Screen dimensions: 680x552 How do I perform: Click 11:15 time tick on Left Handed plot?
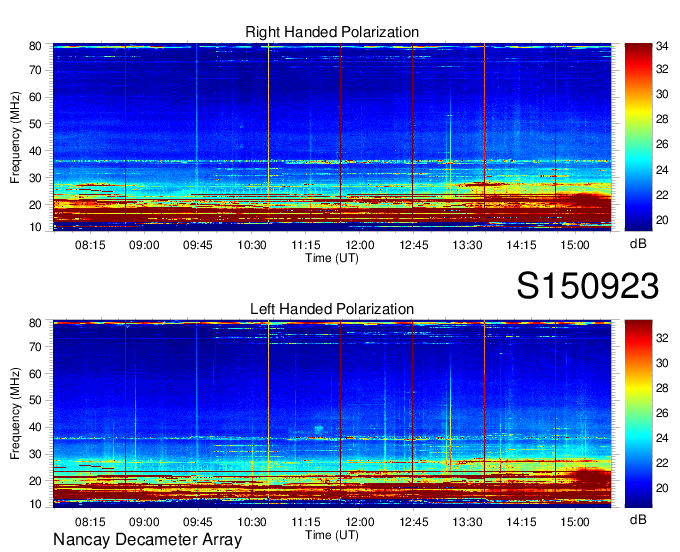point(306,522)
